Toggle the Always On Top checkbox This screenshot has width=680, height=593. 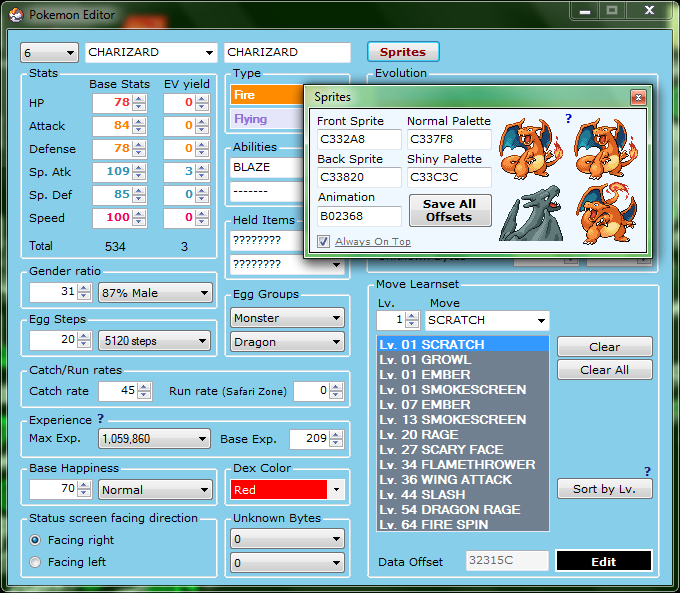point(323,241)
